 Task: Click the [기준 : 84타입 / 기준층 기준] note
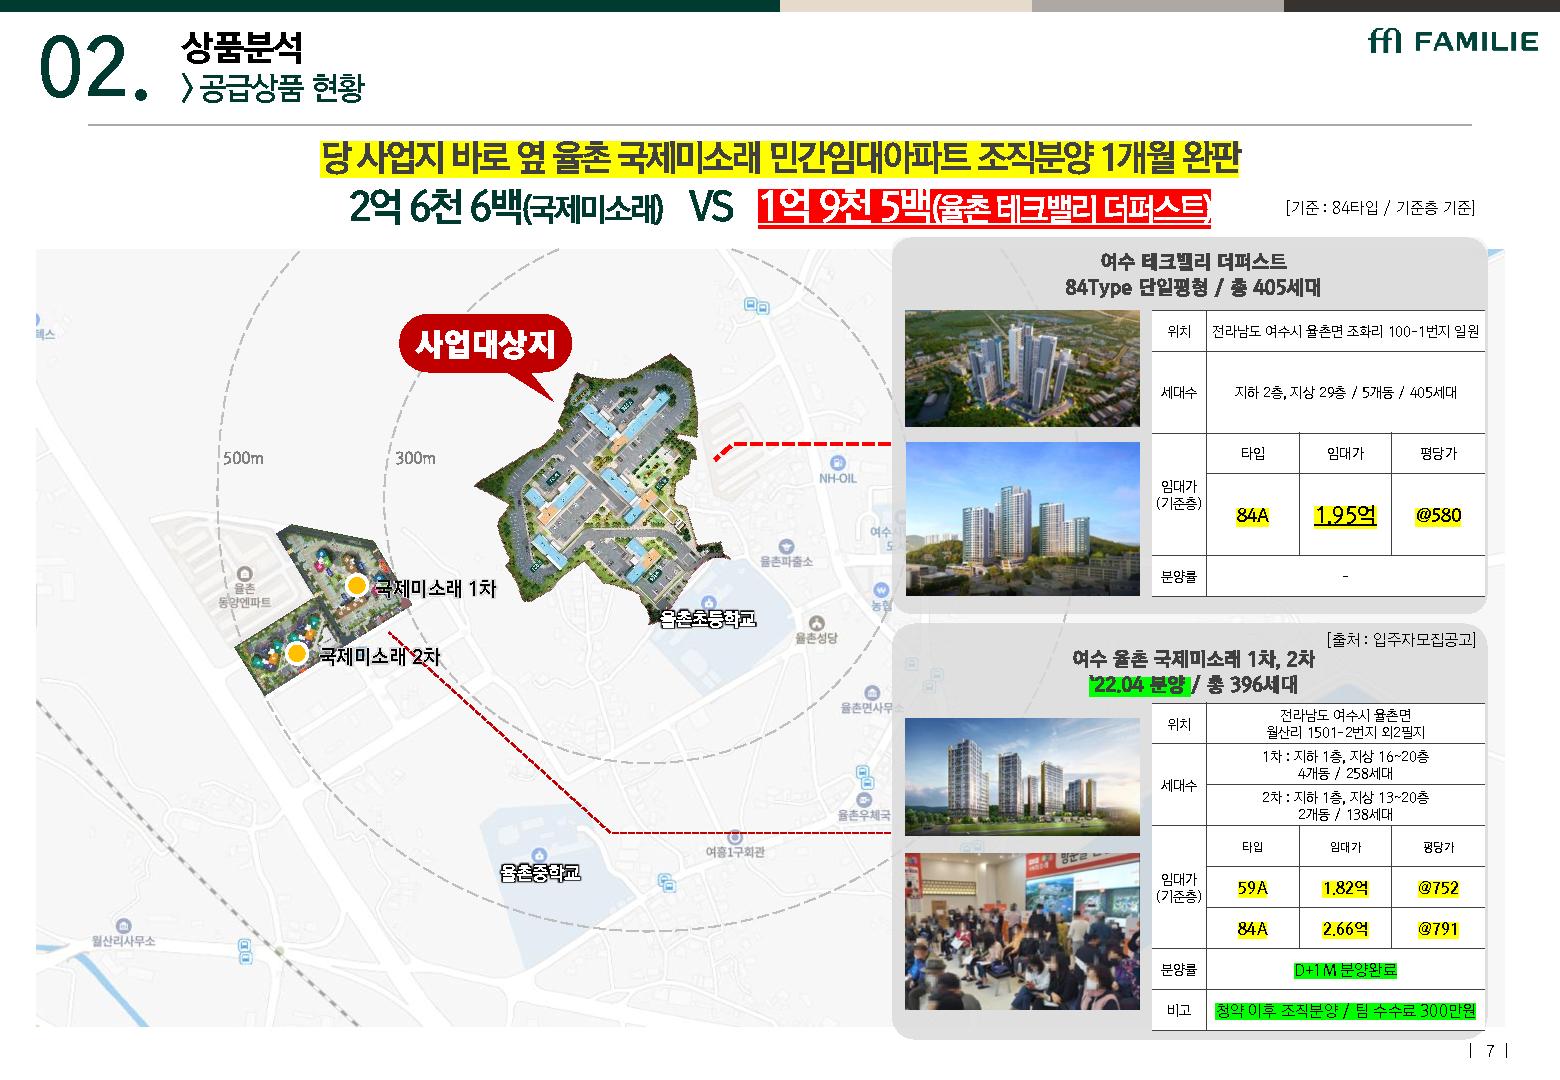click(x=1380, y=208)
